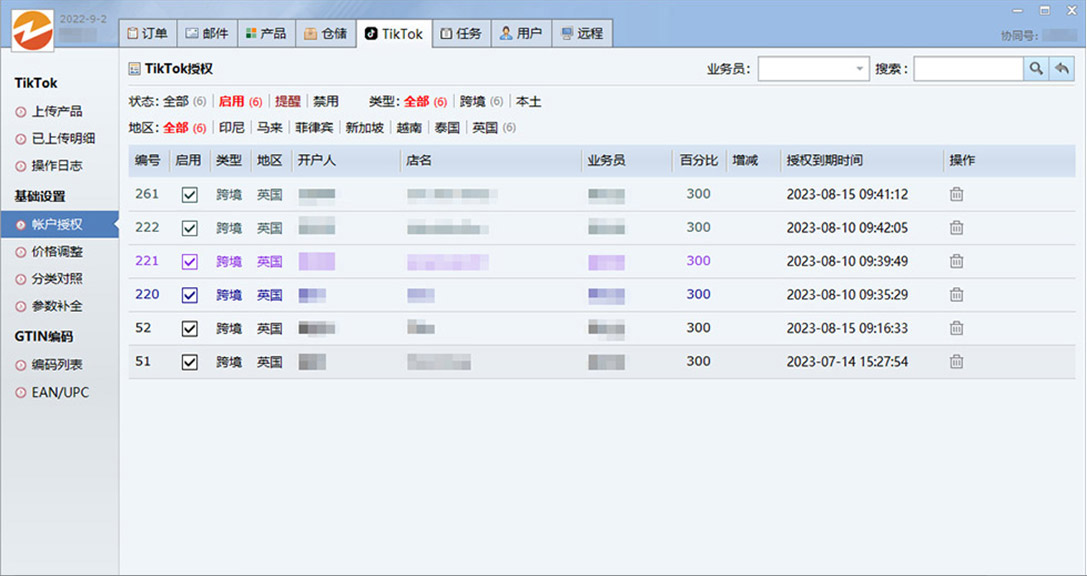Open EAN/UPC in the sidebar
1087x576 pixels.
pyautogui.click(x=60, y=392)
